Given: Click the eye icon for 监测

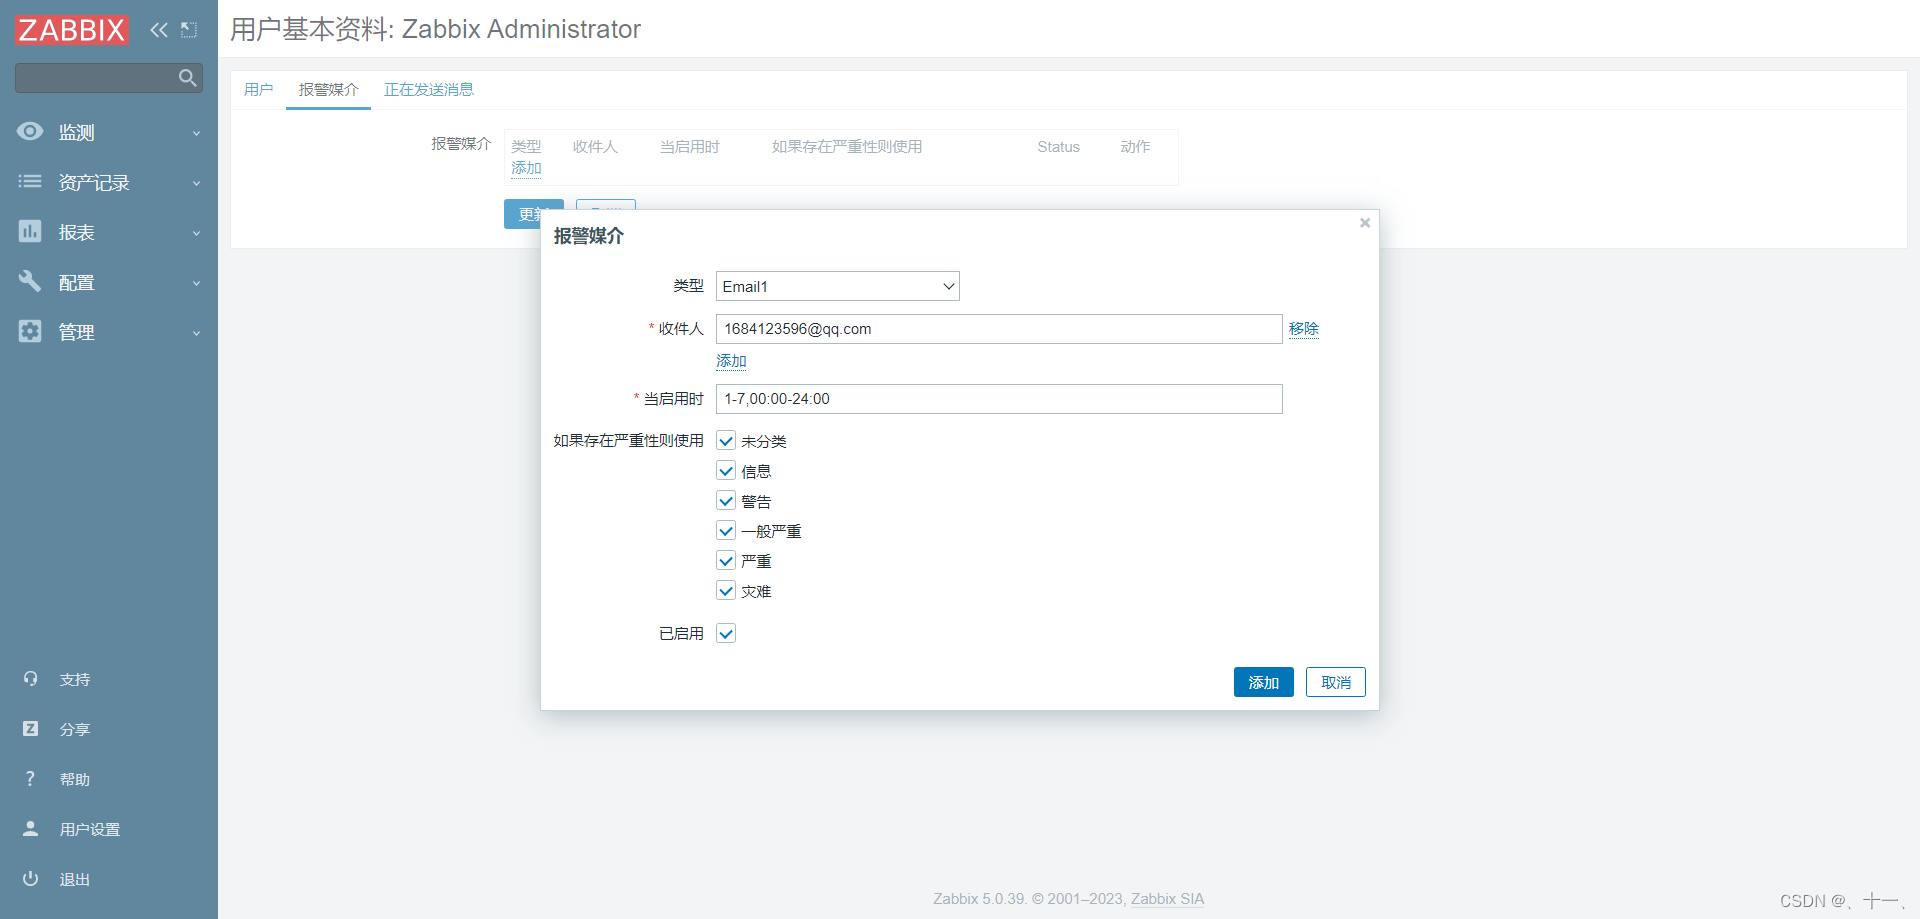Looking at the screenshot, I should pyautogui.click(x=30, y=131).
